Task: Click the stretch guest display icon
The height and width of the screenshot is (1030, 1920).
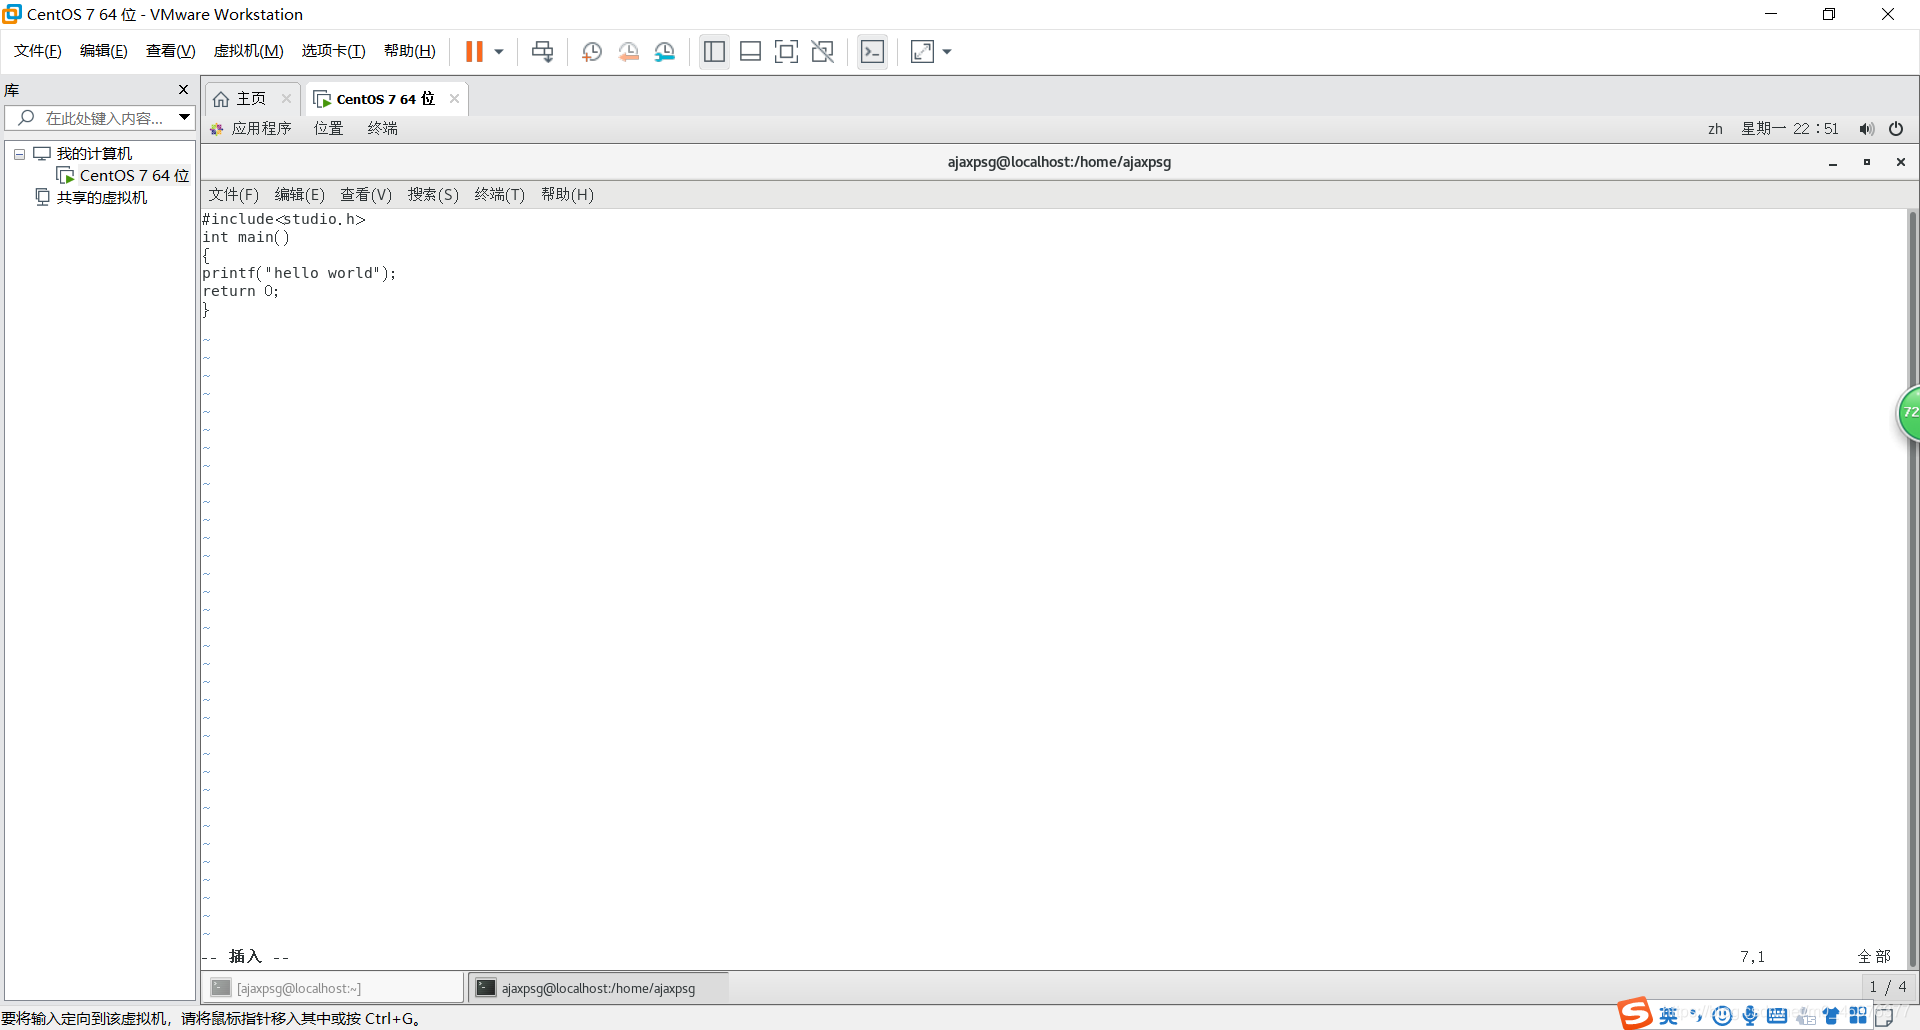Action: tap(922, 51)
